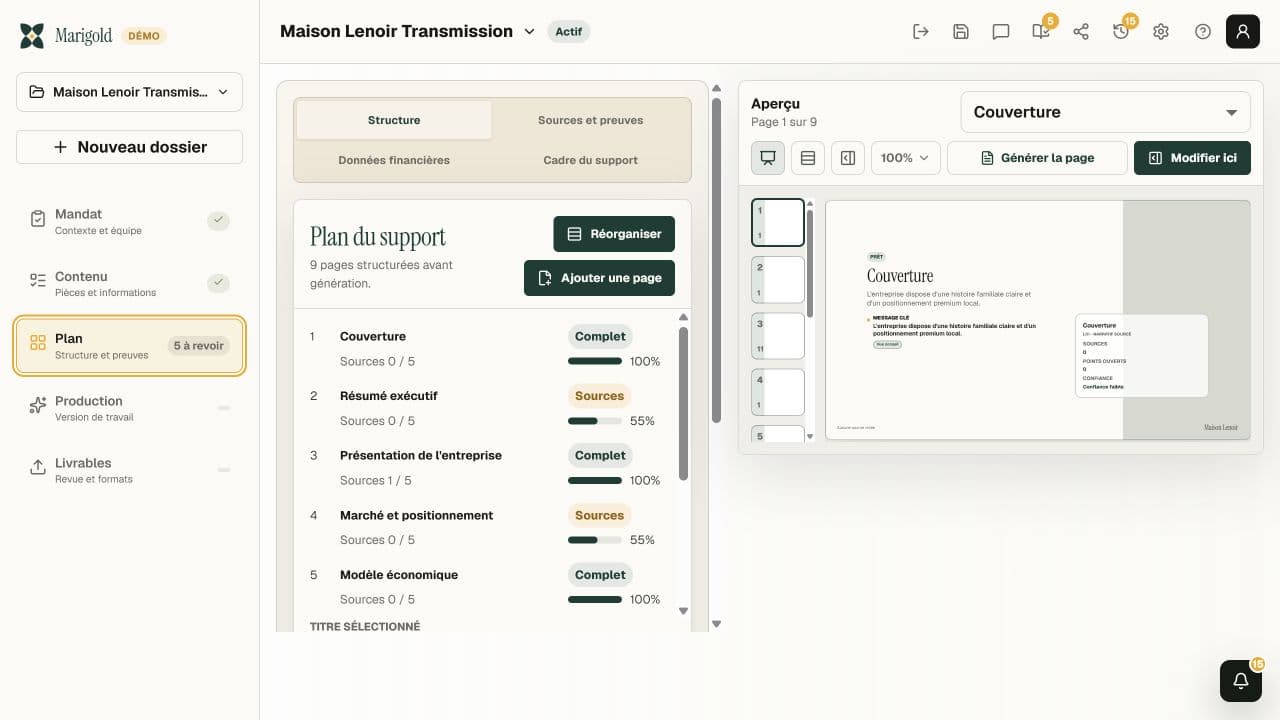Viewport: 1280px width, 720px height.
Task: Click the Page 1 sur 9 label
Action: (x=784, y=122)
